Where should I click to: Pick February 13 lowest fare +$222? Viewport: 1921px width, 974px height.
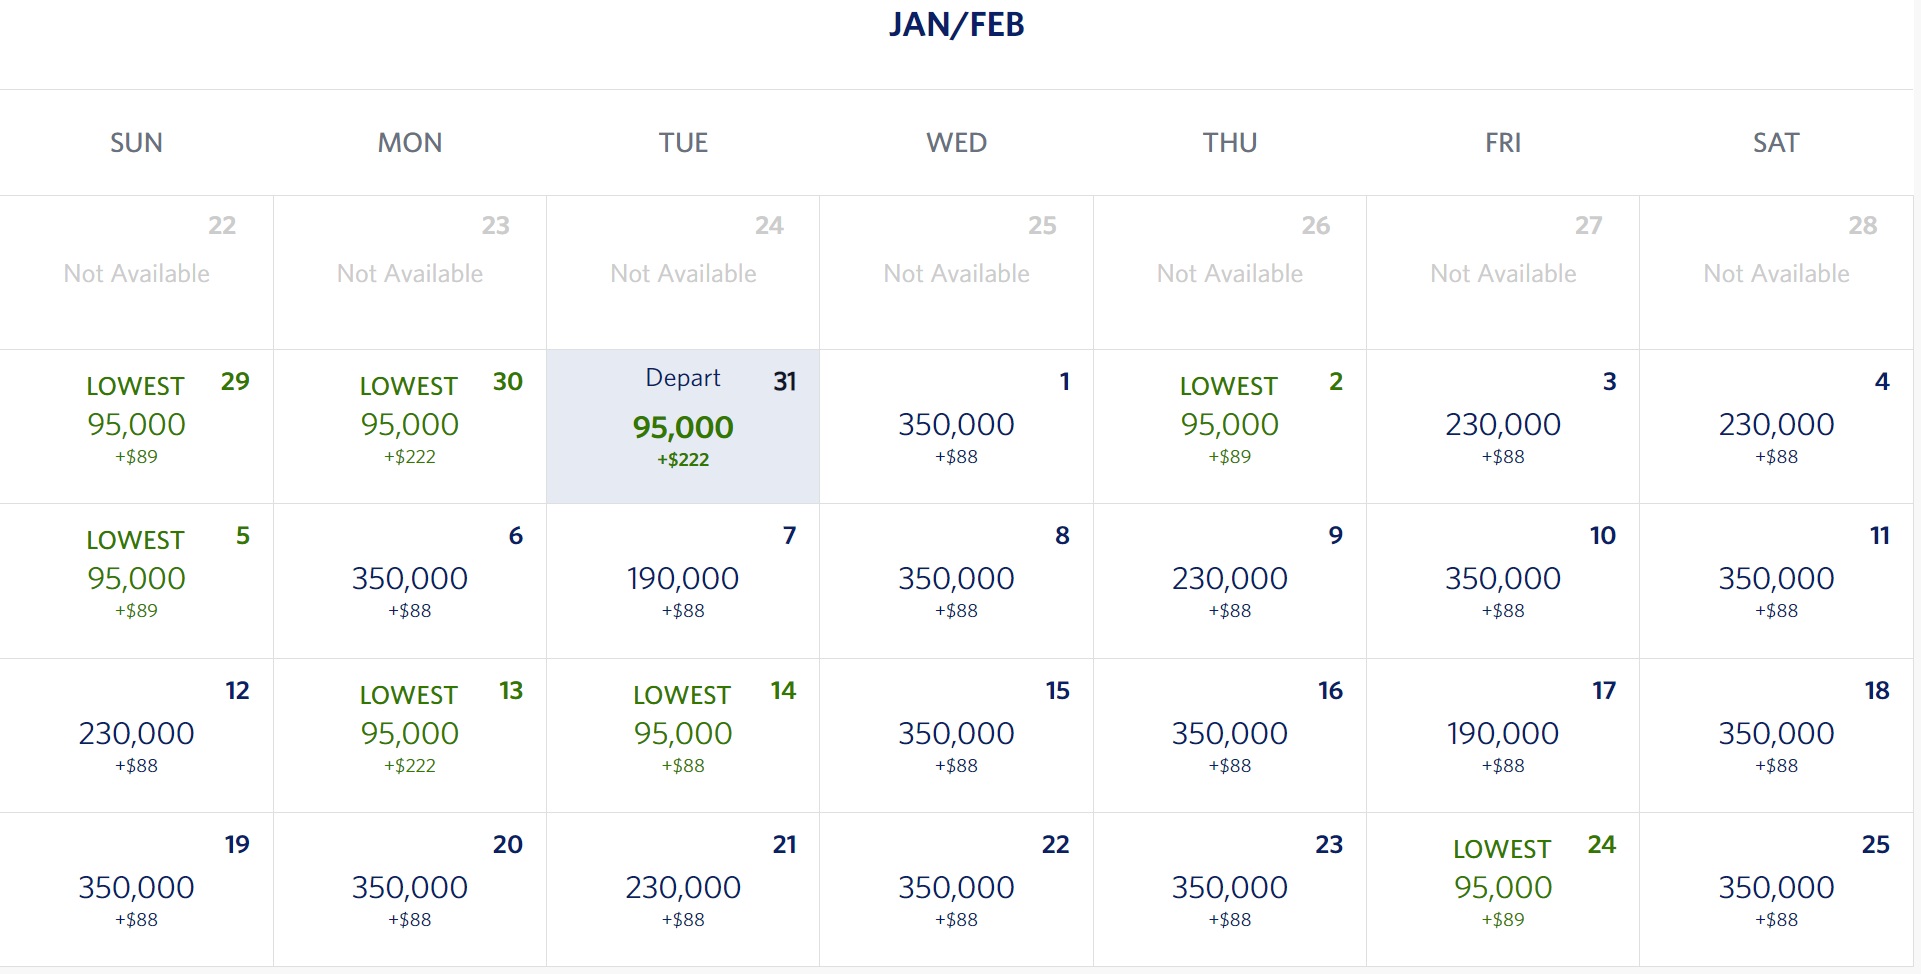pos(410,735)
